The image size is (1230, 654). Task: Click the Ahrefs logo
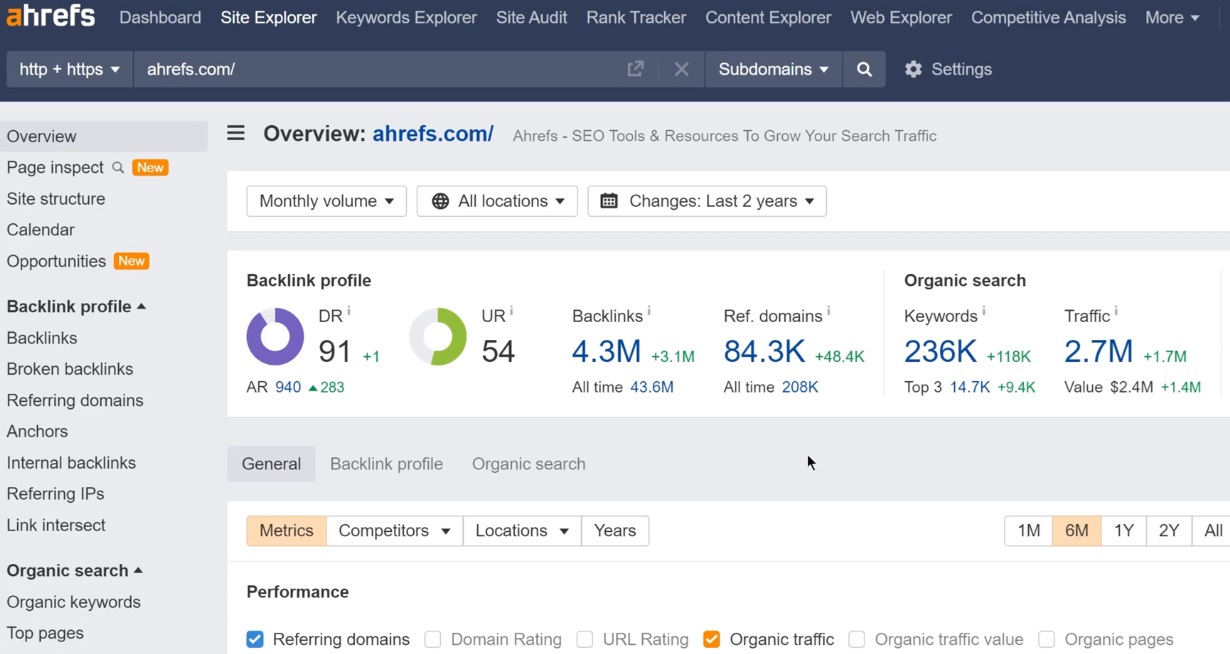pos(51,16)
